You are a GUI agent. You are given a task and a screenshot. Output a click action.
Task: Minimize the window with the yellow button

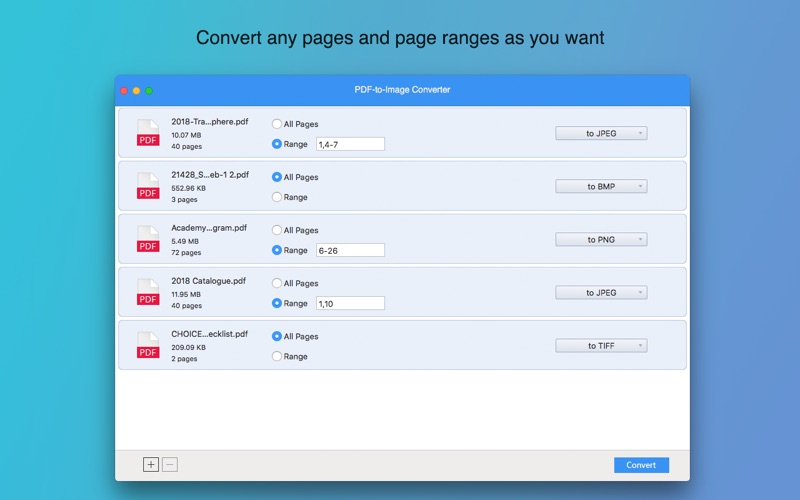[x=136, y=91]
